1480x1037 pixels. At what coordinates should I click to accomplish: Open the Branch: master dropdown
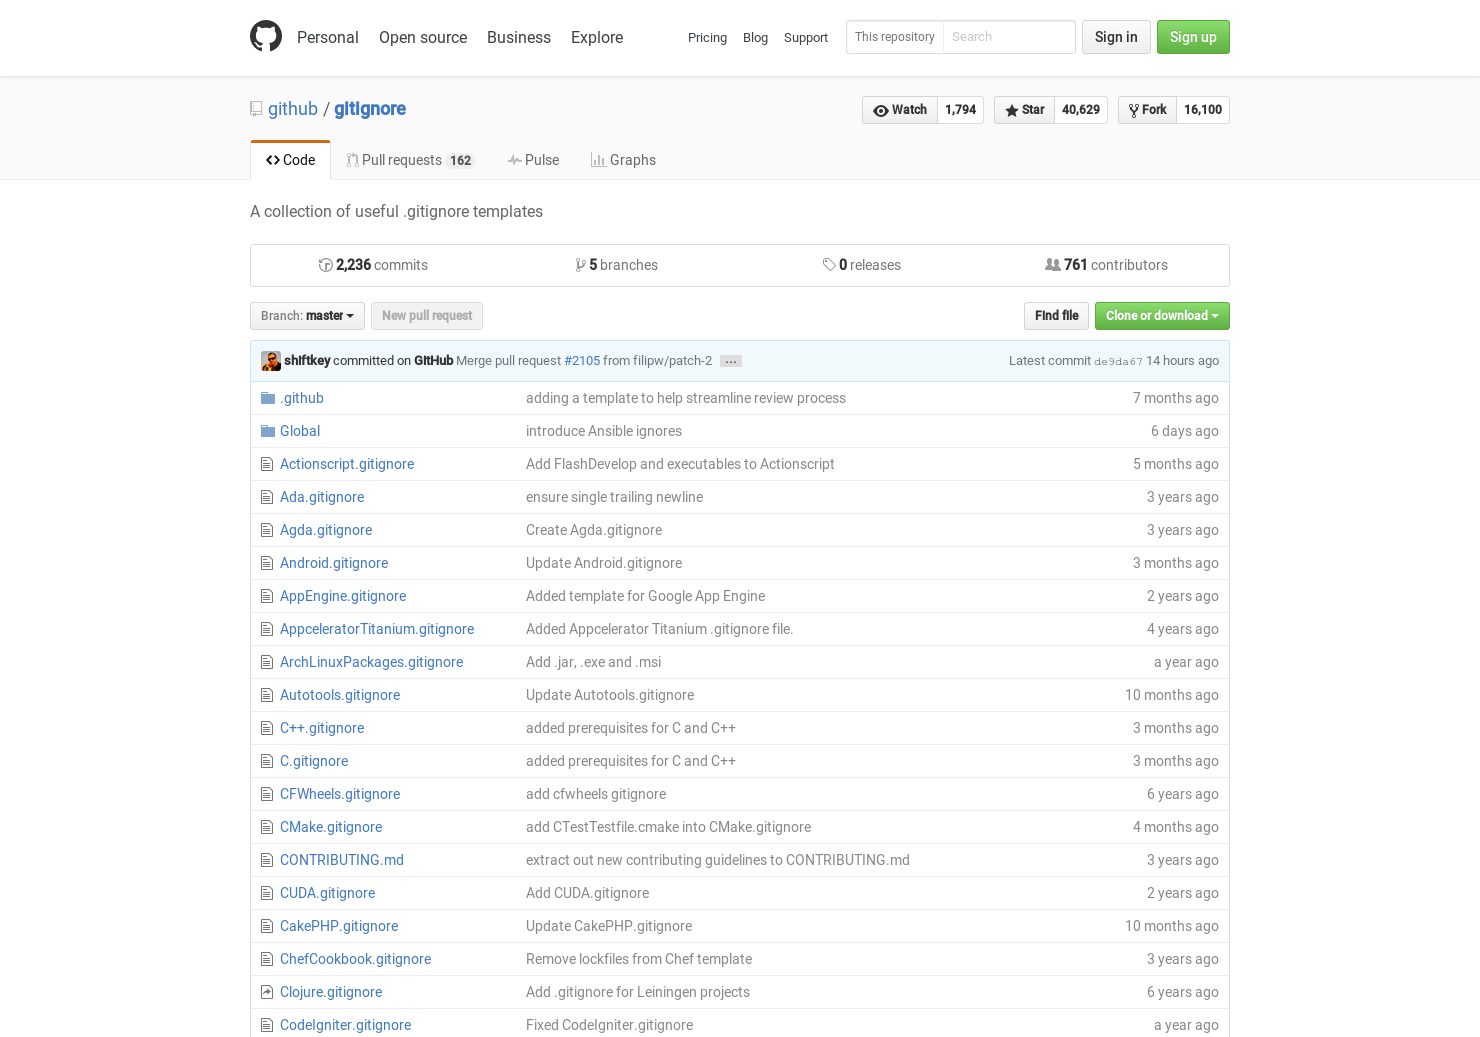coord(307,316)
